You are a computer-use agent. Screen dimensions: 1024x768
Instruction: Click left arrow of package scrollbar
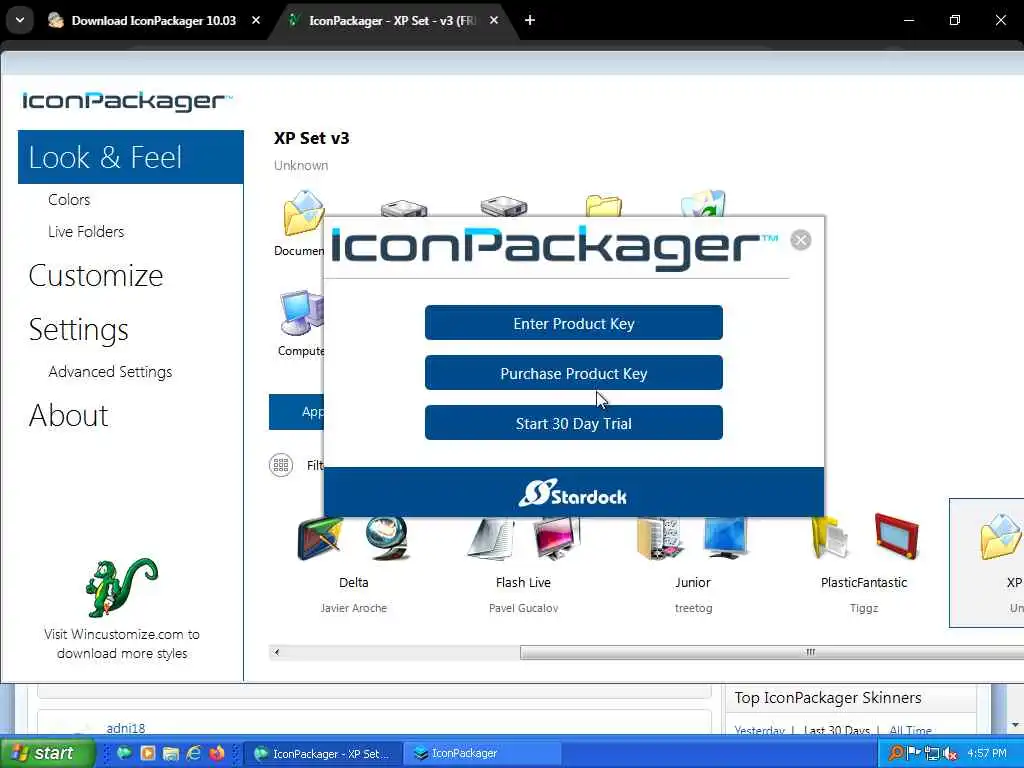[277, 652]
